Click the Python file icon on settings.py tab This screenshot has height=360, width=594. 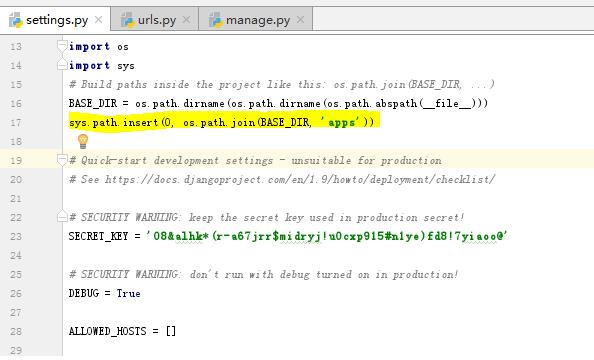(16, 20)
